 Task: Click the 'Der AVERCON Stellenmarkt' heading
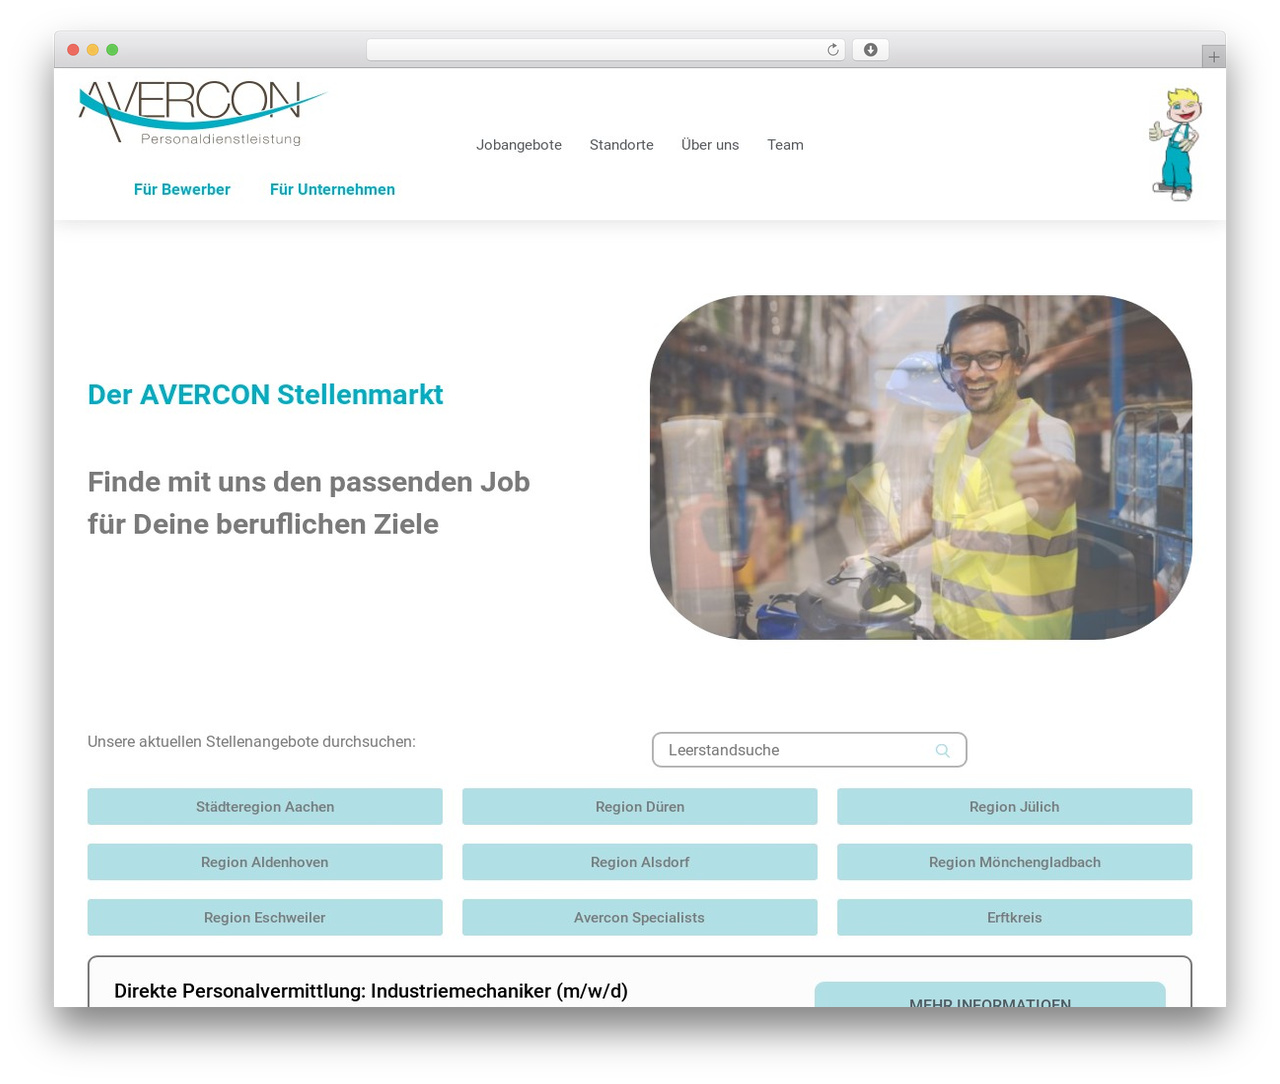[265, 395]
